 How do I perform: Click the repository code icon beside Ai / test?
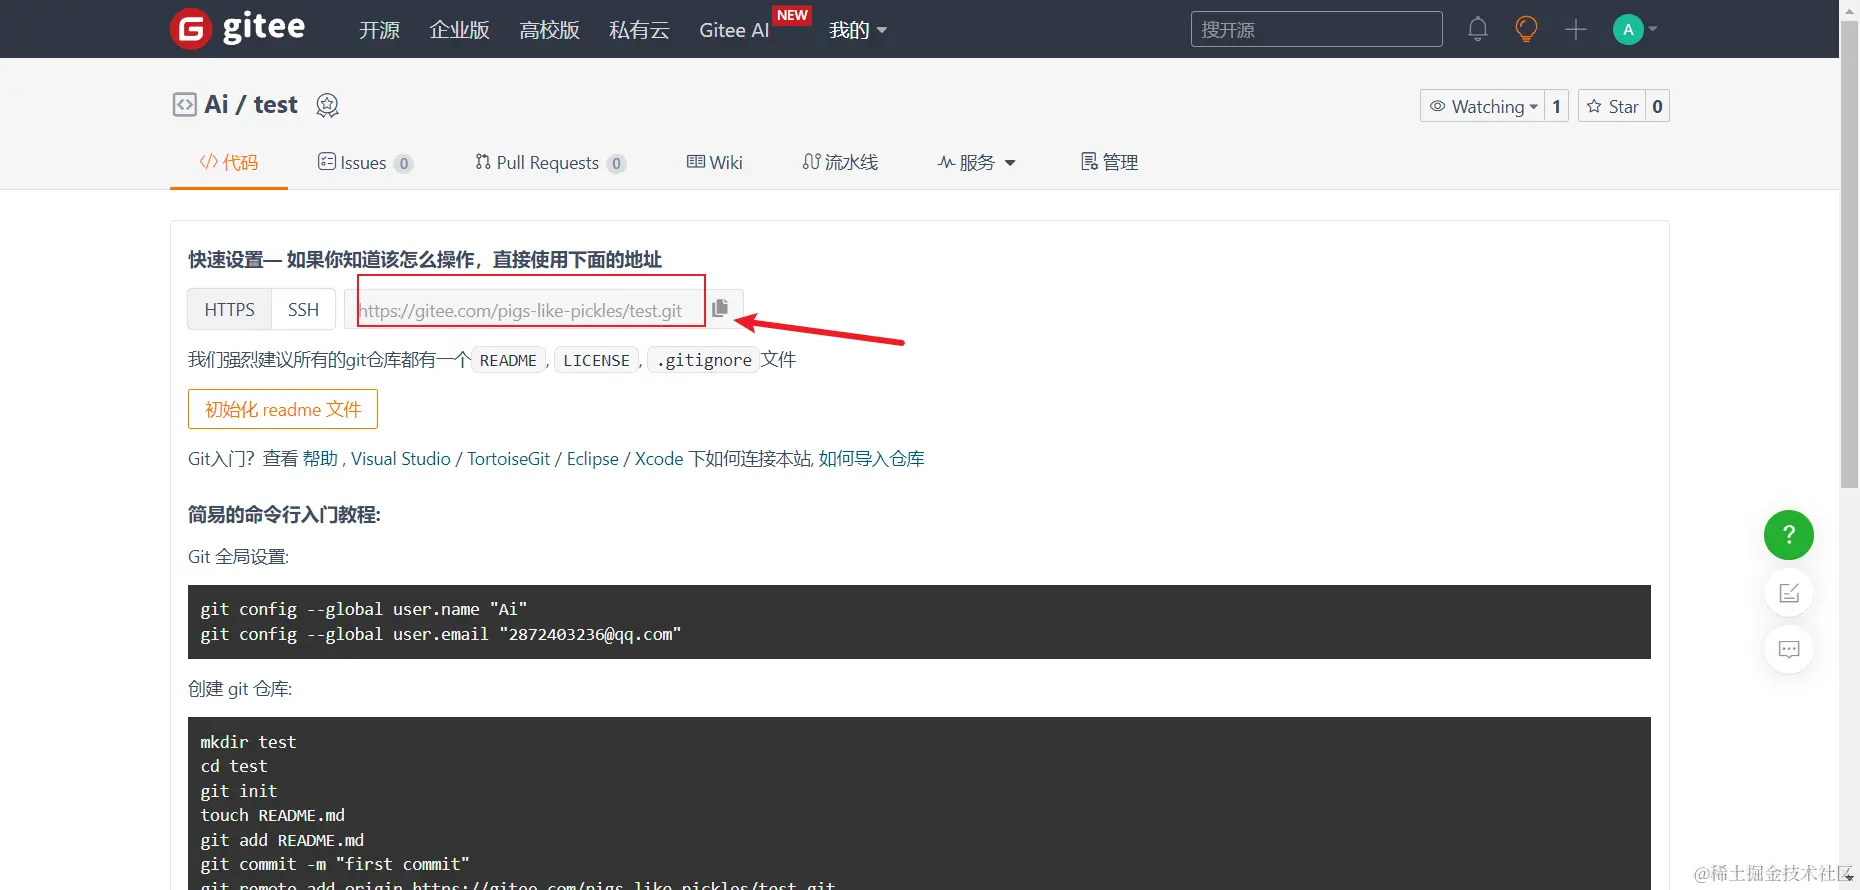[x=185, y=105]
